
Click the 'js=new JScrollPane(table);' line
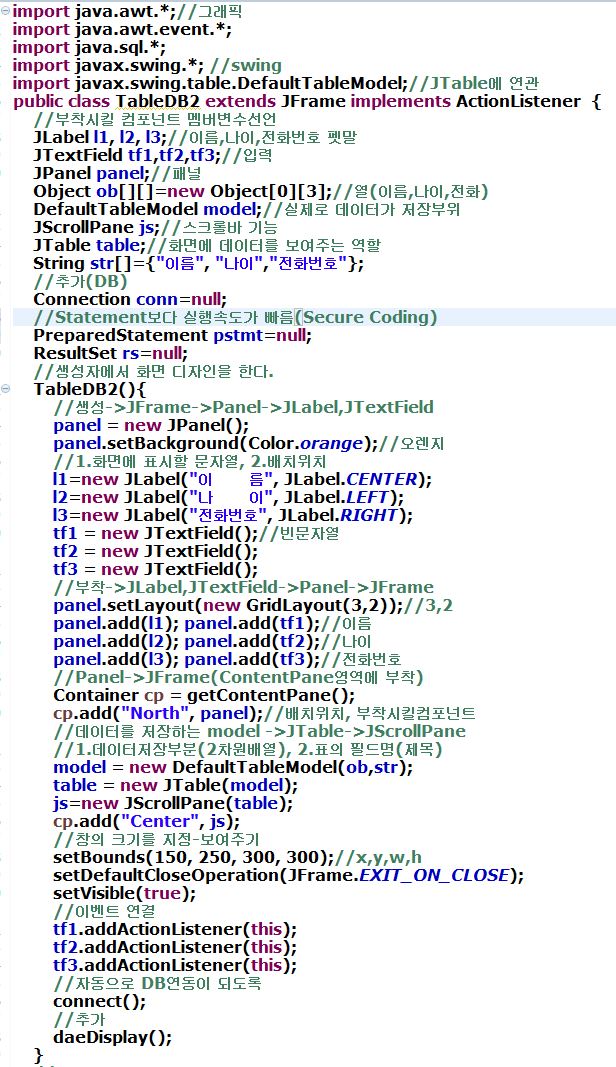174,803
